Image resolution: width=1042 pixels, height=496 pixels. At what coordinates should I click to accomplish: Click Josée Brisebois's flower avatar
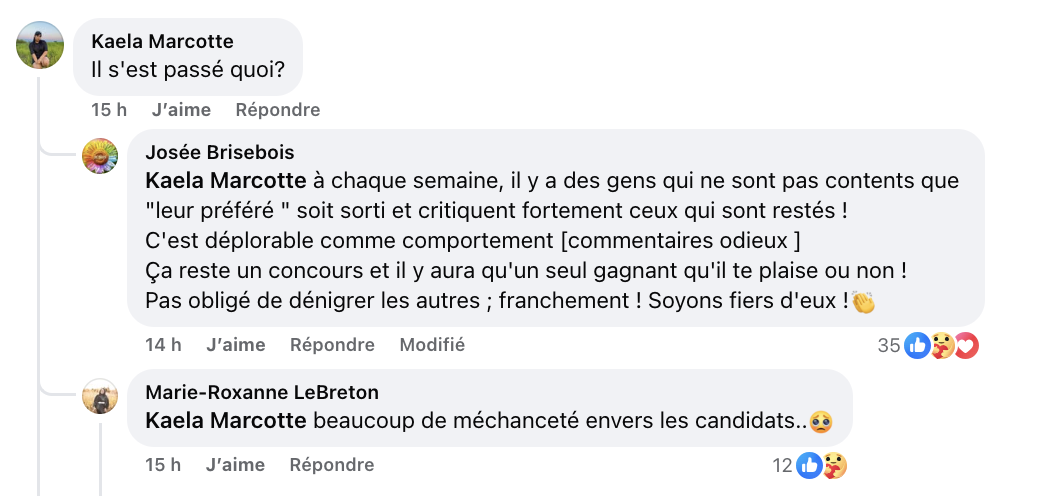pyautogui.click(x=100, y=156)
